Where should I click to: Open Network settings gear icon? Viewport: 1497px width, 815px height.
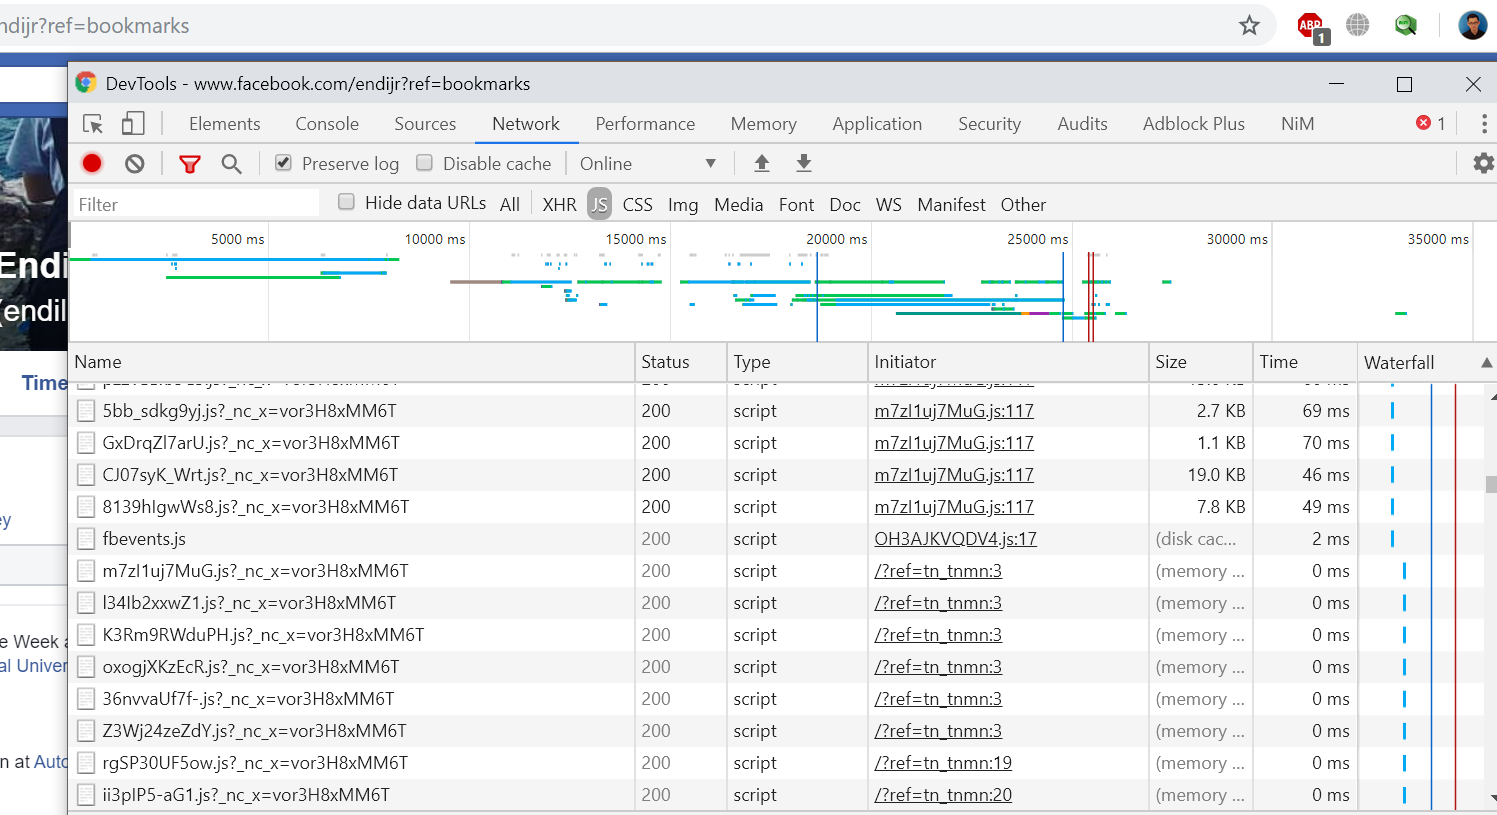pyautogui.click(x=1484, y=163)
